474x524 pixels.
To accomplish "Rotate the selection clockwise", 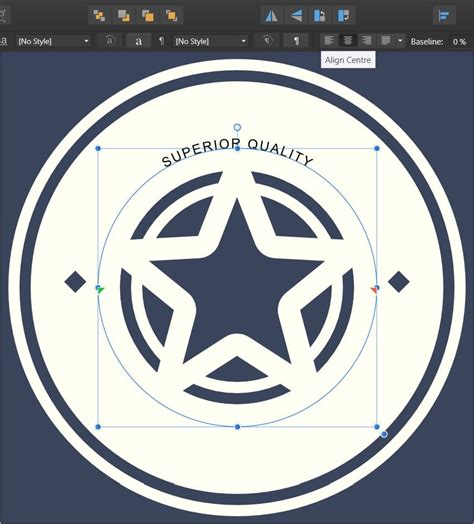I will (344, 16).
